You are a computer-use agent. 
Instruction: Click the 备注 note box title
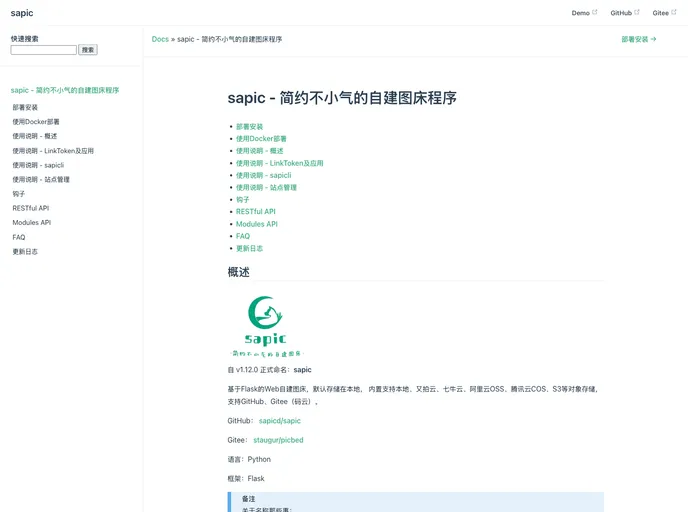248,499
